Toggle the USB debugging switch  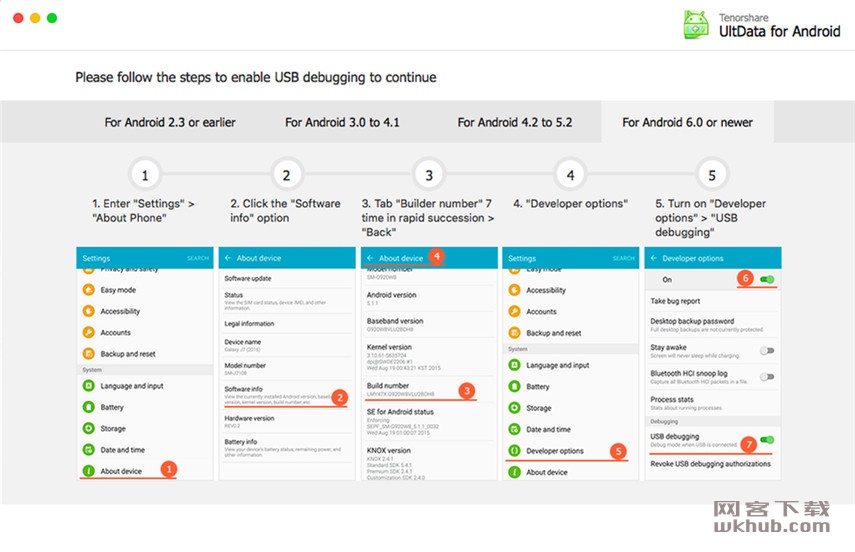coord(767,440)
